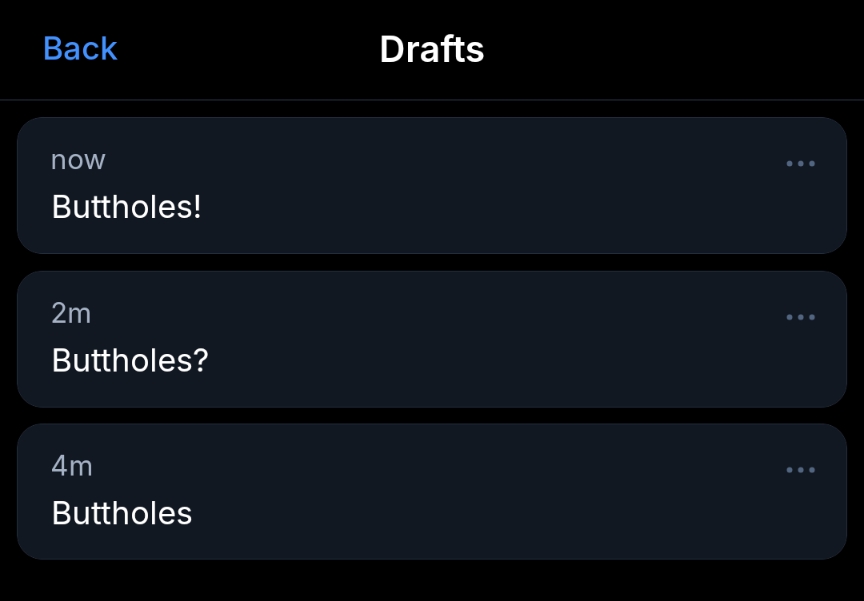Open more options for the Buttholes! draft
The image size is (864, 601).
tap(800, 163)
